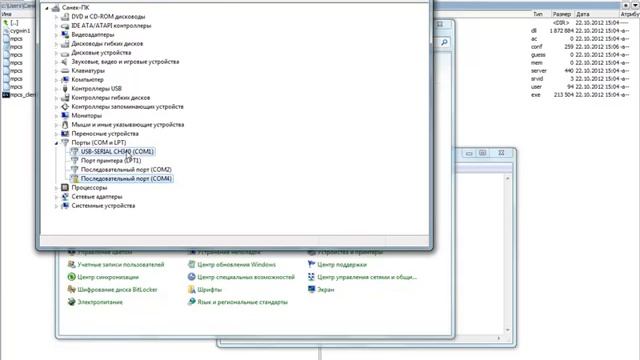The height and width of the screenshot is (360, 640).
Task: Expand the Контроллеры запоминающих устройств node
Action: [x=56, y=107]
